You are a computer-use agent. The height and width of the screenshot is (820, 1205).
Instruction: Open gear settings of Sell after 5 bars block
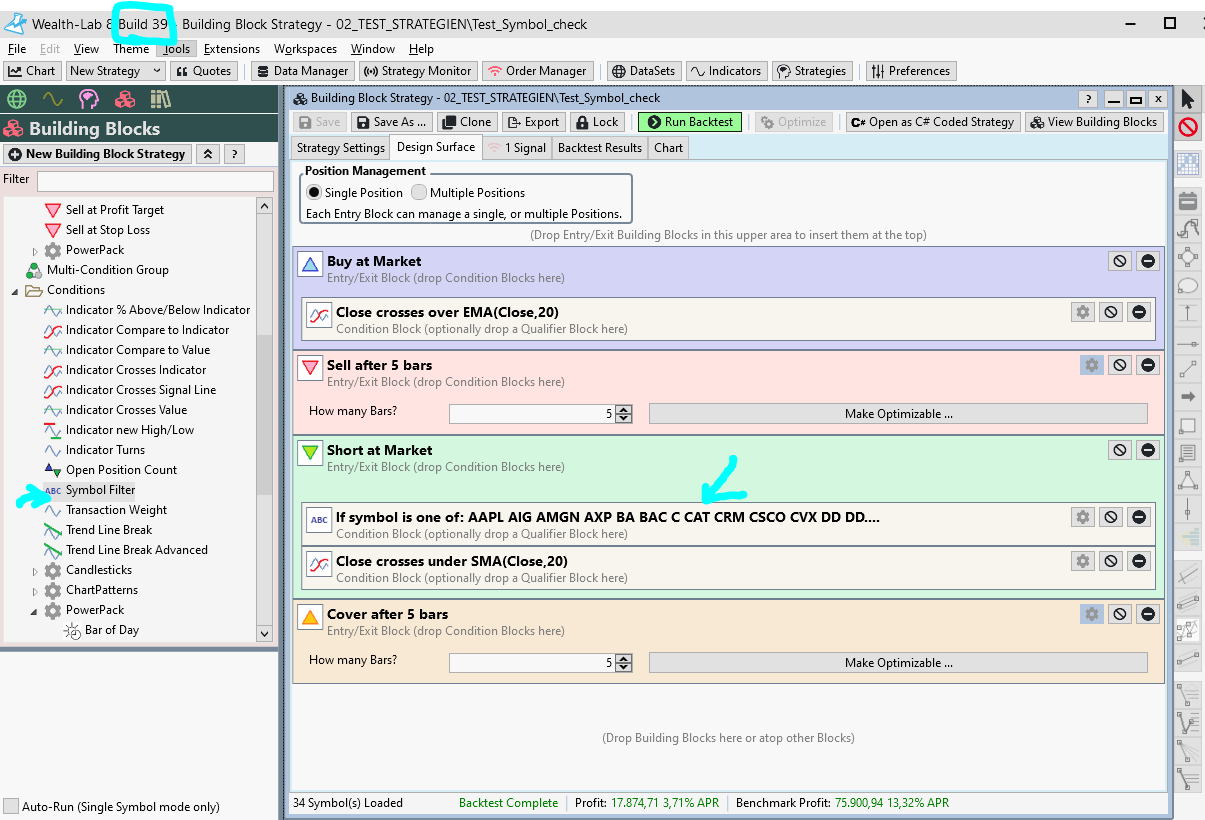tap(1092, 365)
